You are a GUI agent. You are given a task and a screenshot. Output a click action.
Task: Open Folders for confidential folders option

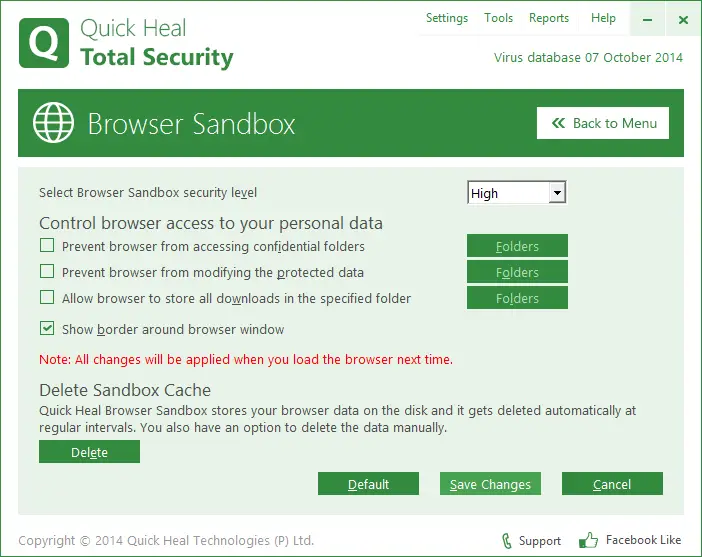tap(517, 246)
